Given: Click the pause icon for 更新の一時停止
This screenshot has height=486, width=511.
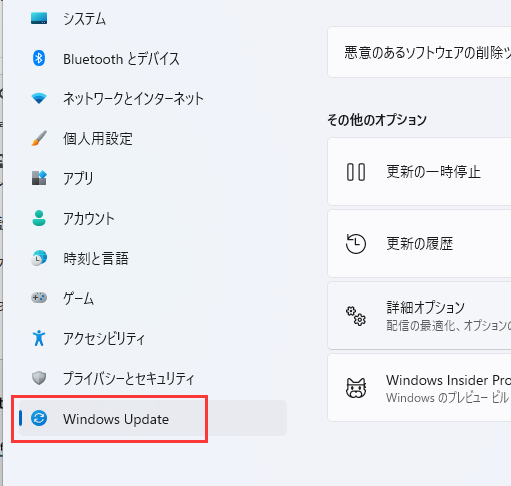Looking at the screenshot, I should [x=356, y=172].
